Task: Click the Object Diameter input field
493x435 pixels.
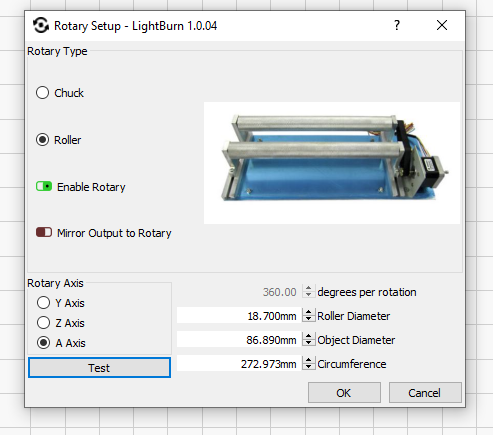Action: [239, 339]
